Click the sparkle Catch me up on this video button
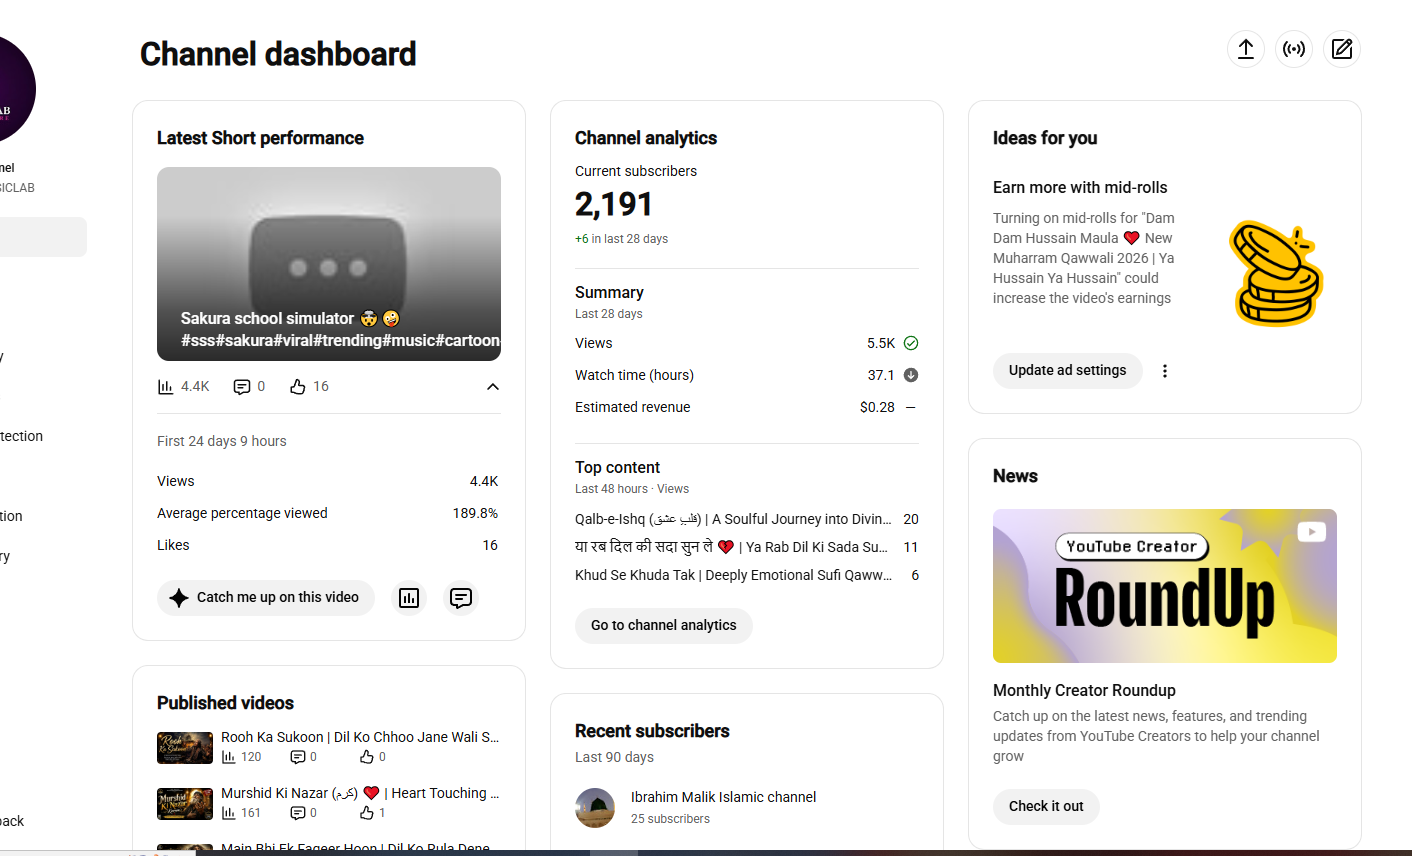The height and width of the screenshot is (856, 1412). [x=266, y=598]
